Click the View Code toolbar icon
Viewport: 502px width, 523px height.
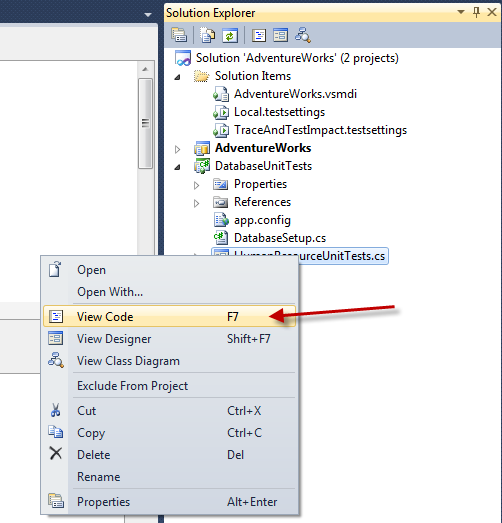click(x=259, y=35)
